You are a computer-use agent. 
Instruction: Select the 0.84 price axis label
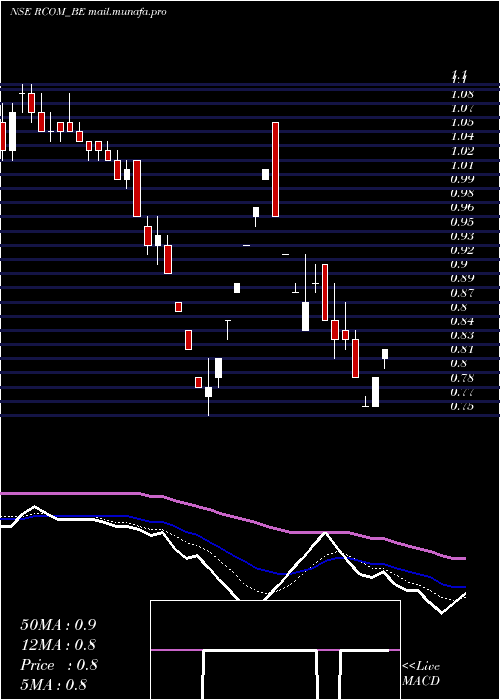[462, 321]
